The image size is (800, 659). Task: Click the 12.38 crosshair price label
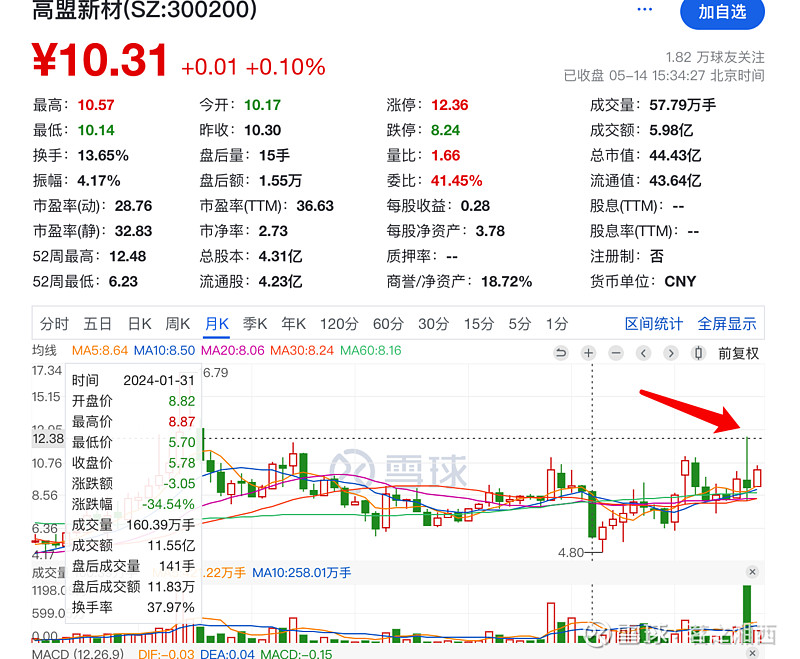point(48,439)
